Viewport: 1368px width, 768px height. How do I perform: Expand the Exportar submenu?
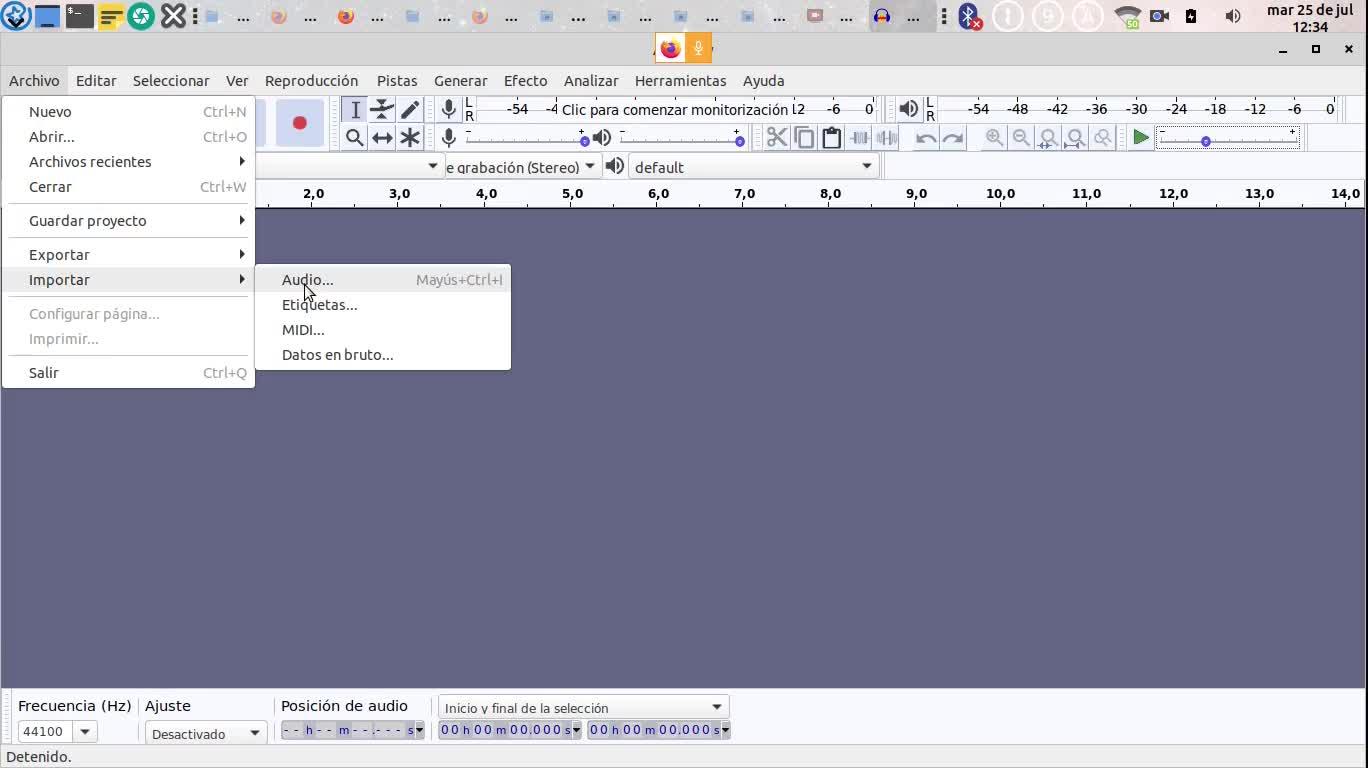(128, 255)
